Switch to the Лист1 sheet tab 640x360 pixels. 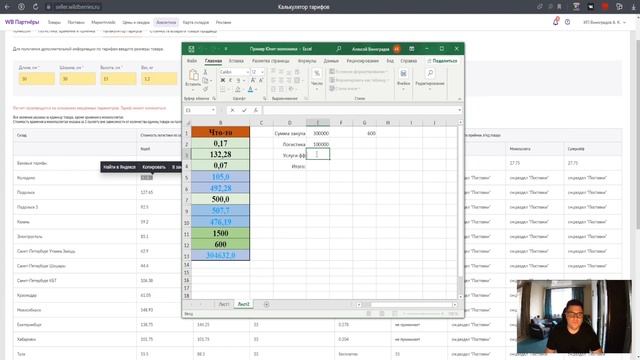coord(224,304)
